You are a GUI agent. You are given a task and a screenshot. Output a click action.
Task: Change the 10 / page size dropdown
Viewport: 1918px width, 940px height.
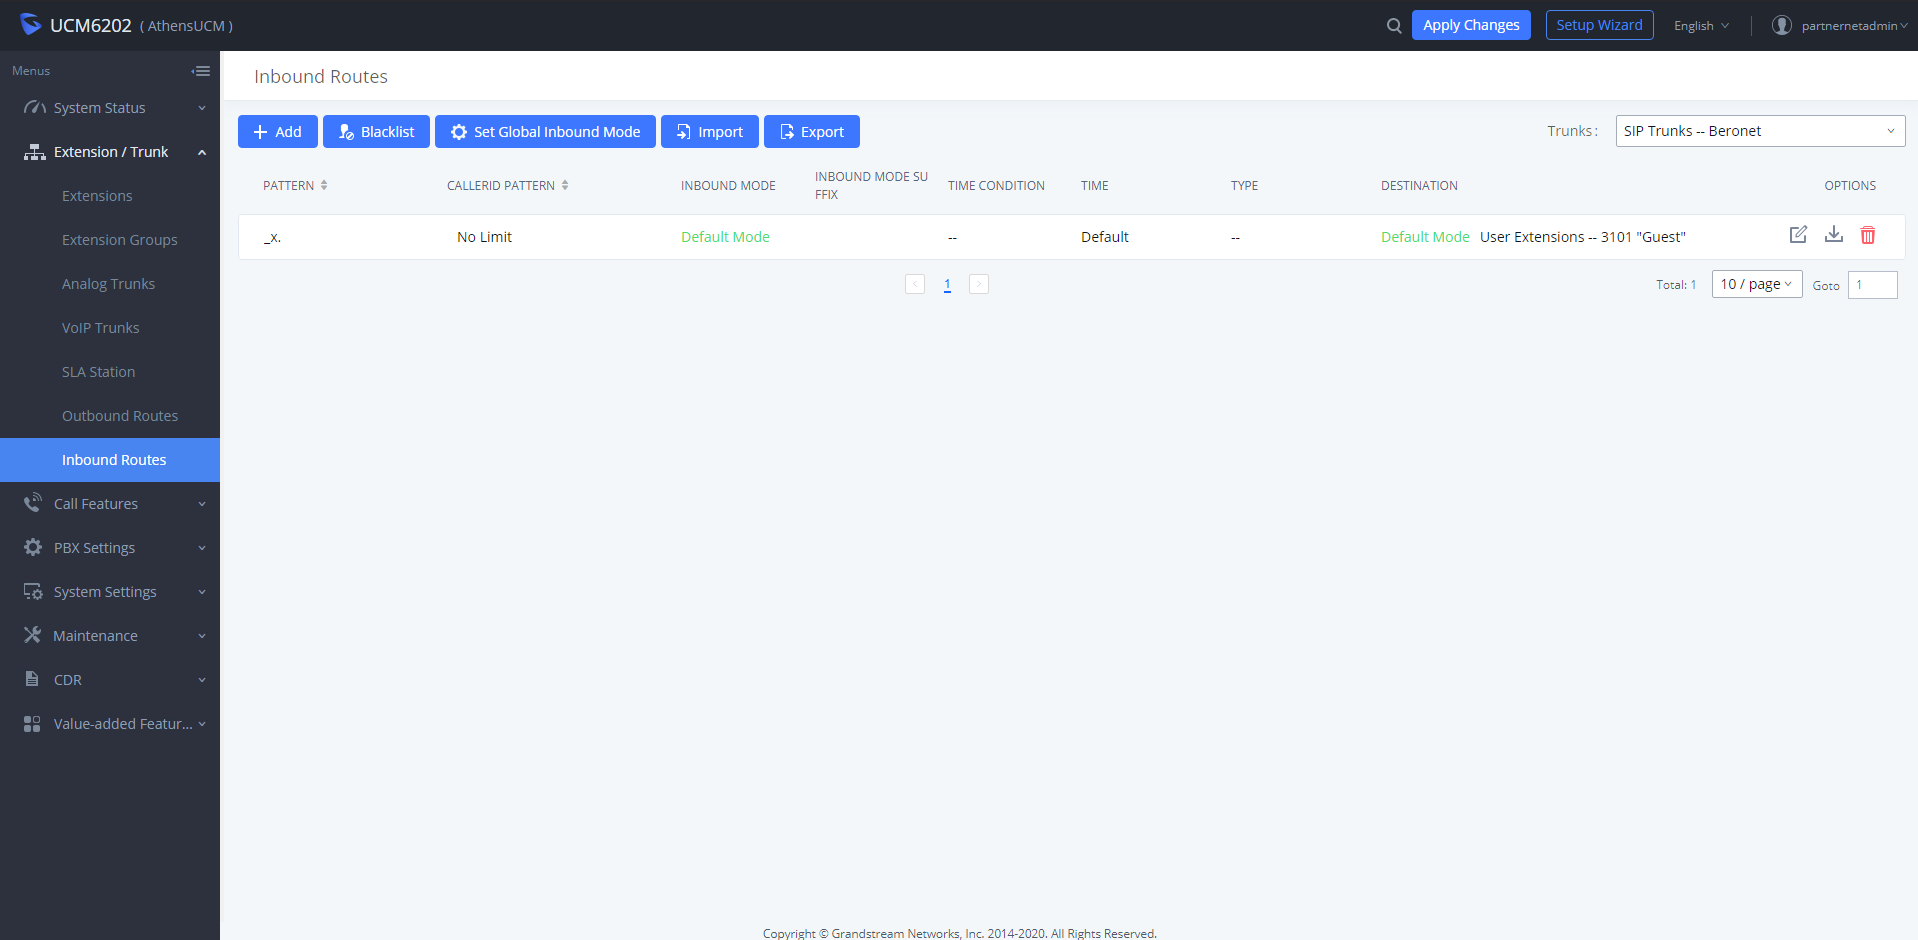(1756, 284)
